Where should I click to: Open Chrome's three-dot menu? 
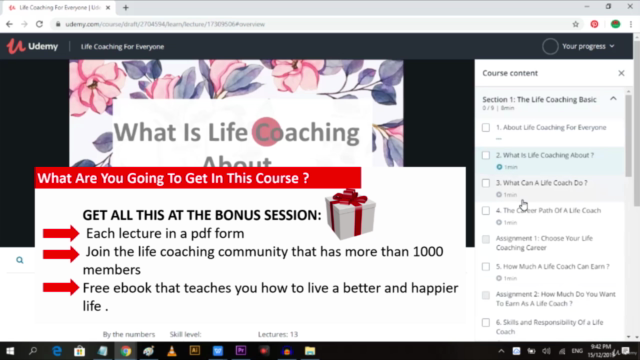coord(631,24)
